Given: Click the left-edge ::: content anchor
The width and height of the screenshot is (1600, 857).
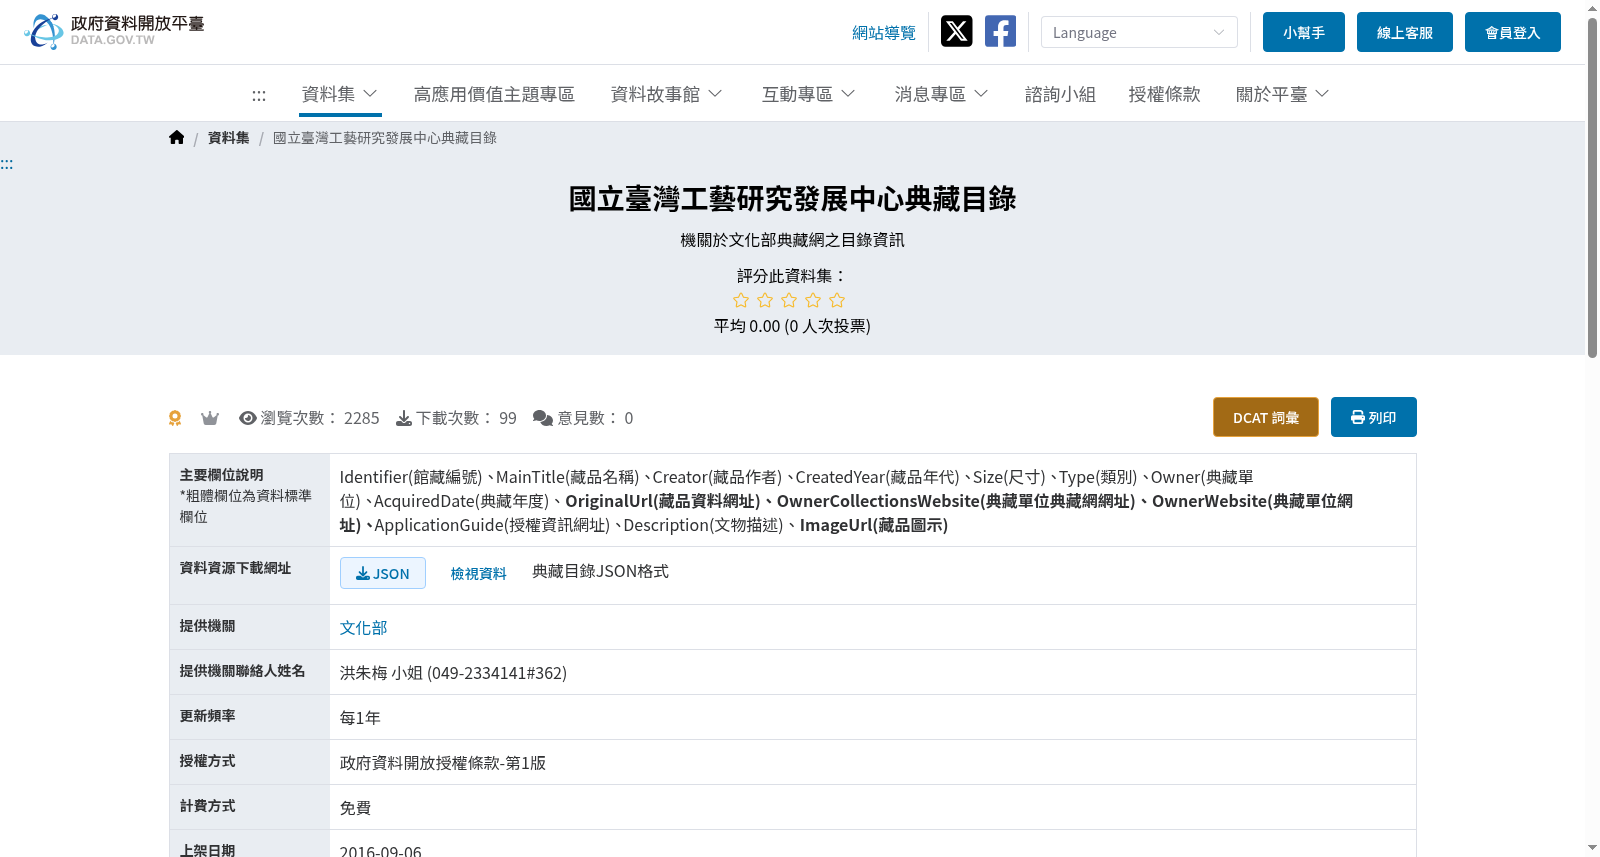Looking at the screenshot, I should tap(7, 164).
